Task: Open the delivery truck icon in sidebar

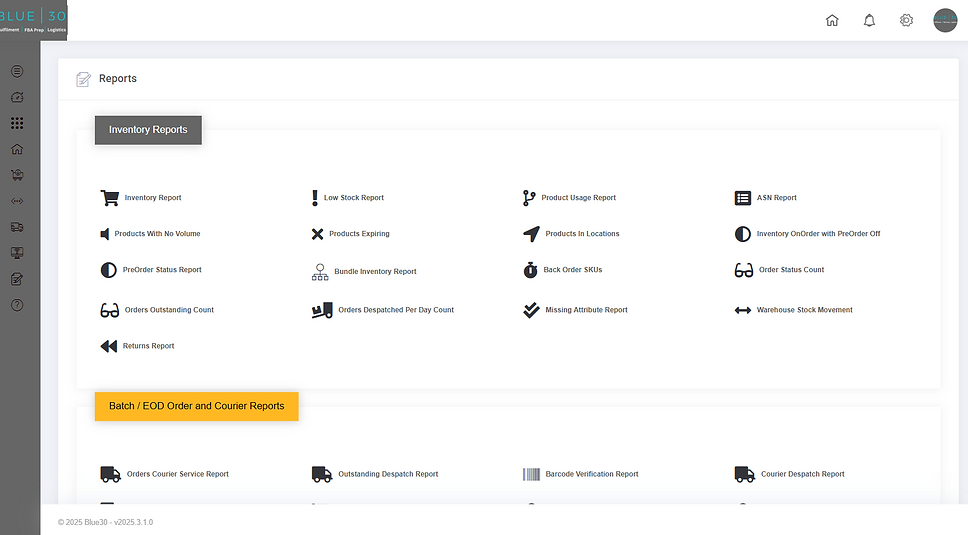Action: coord(17,227)
